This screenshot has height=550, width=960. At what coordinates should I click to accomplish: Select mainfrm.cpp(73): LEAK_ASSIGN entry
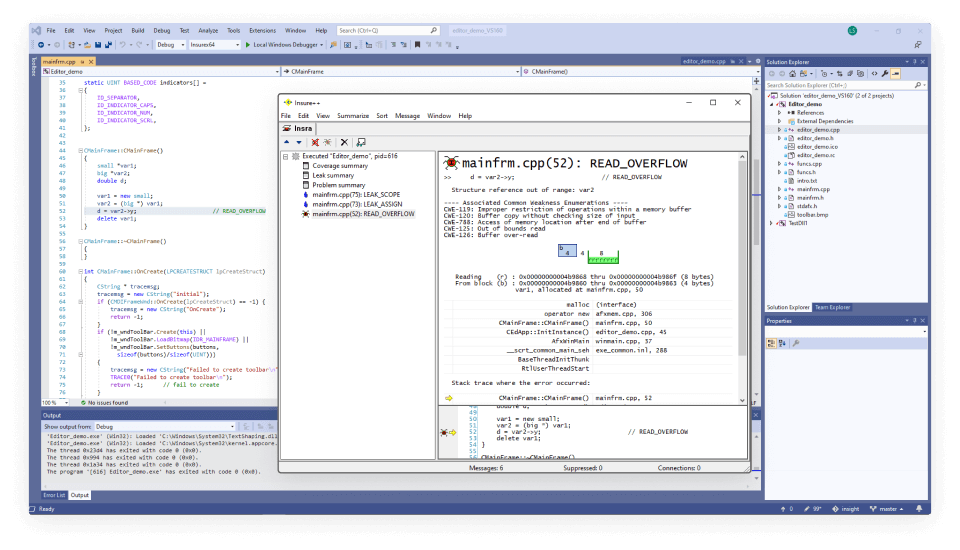[357, 204]
